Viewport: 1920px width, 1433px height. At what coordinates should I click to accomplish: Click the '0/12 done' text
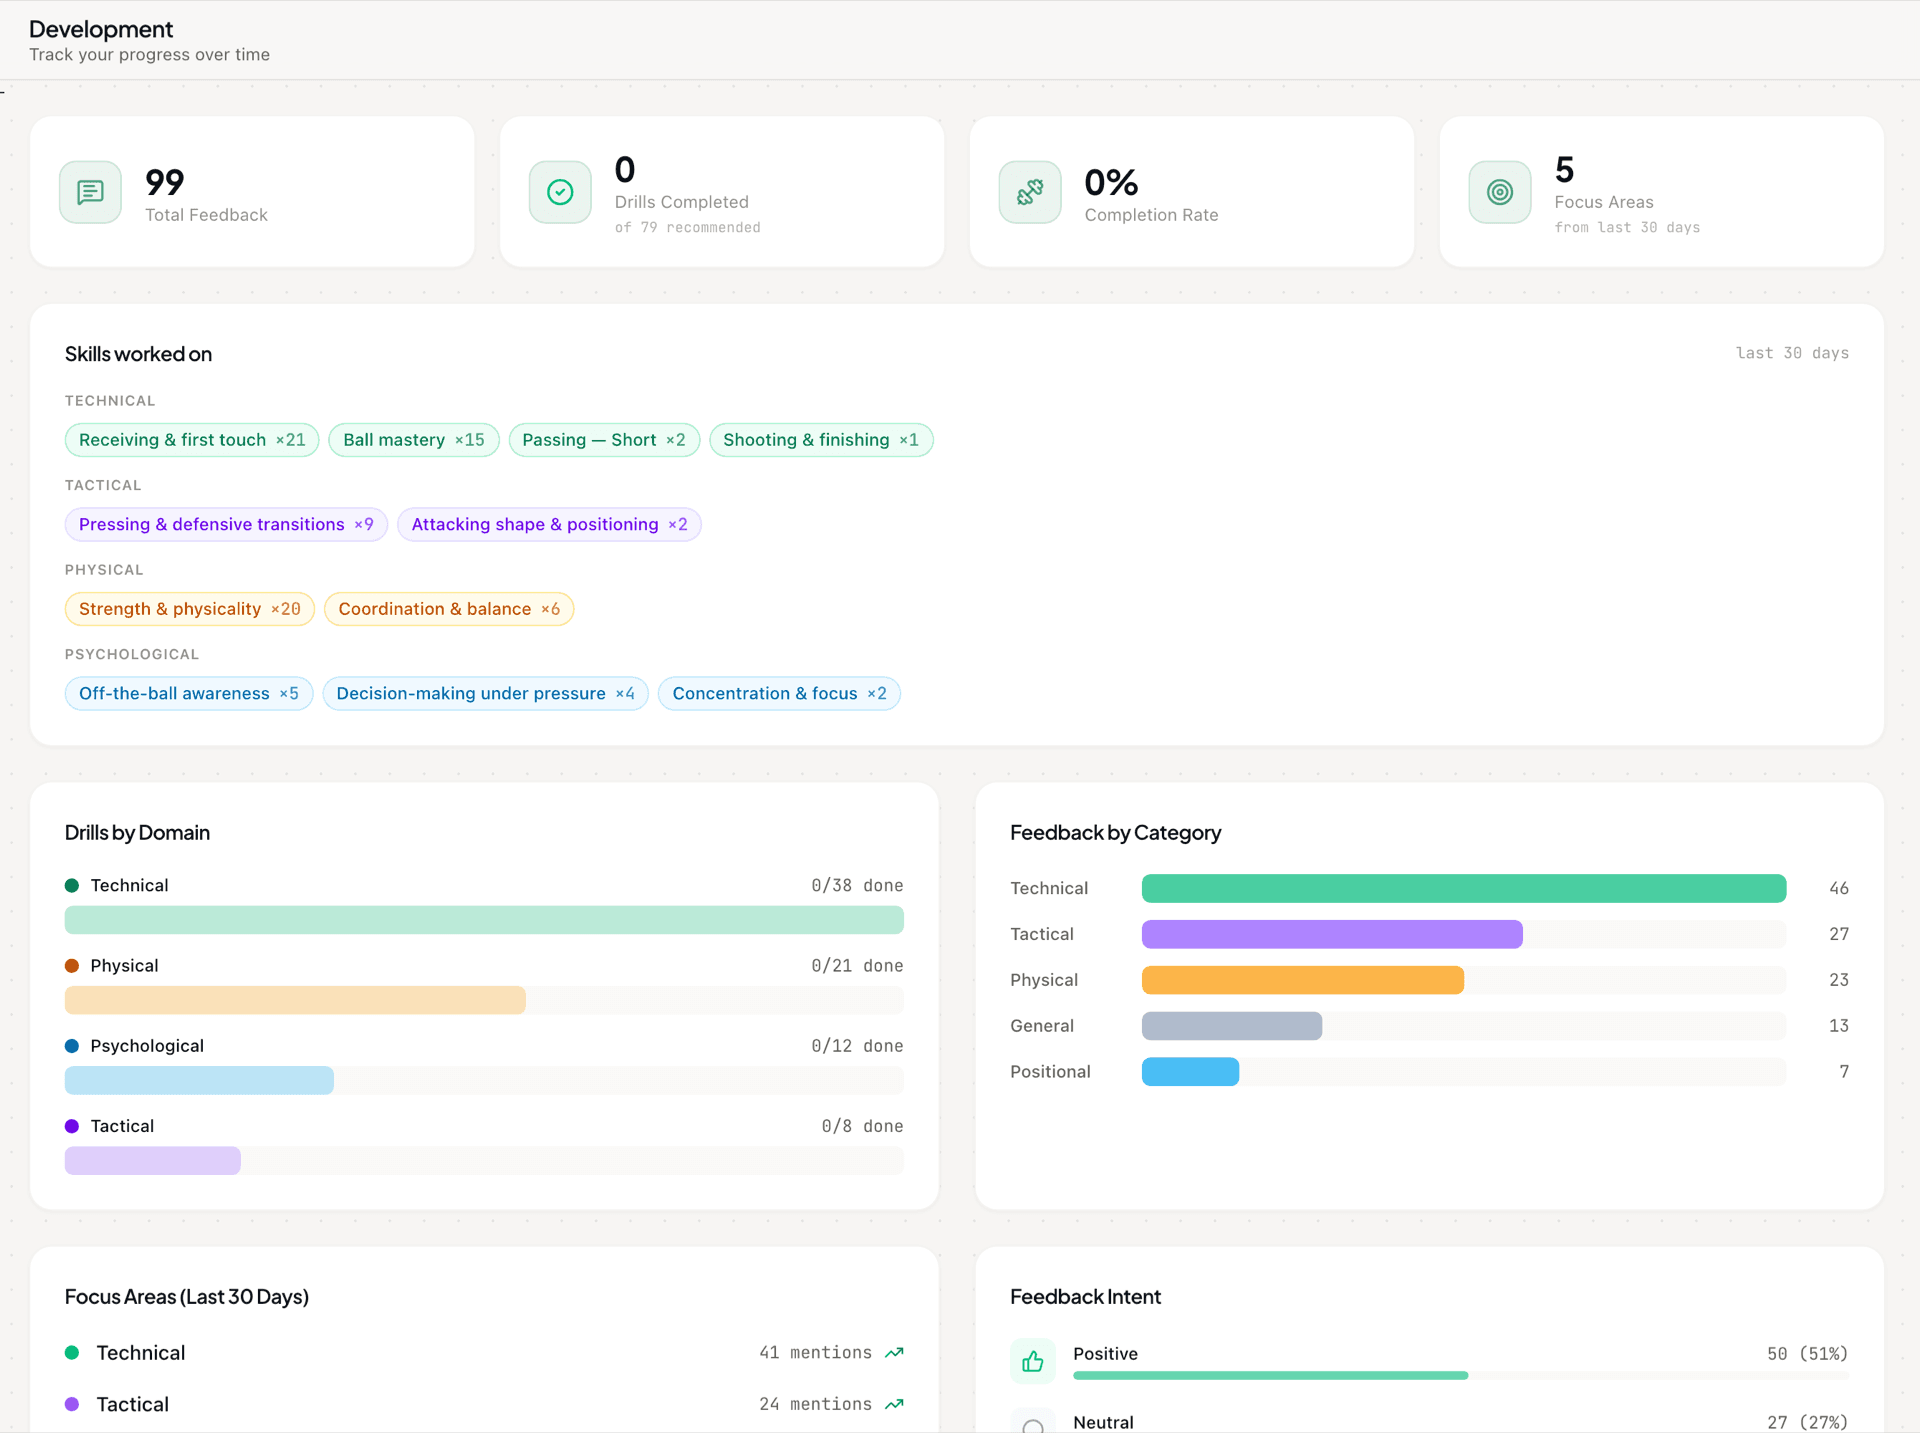point(857,1046)
